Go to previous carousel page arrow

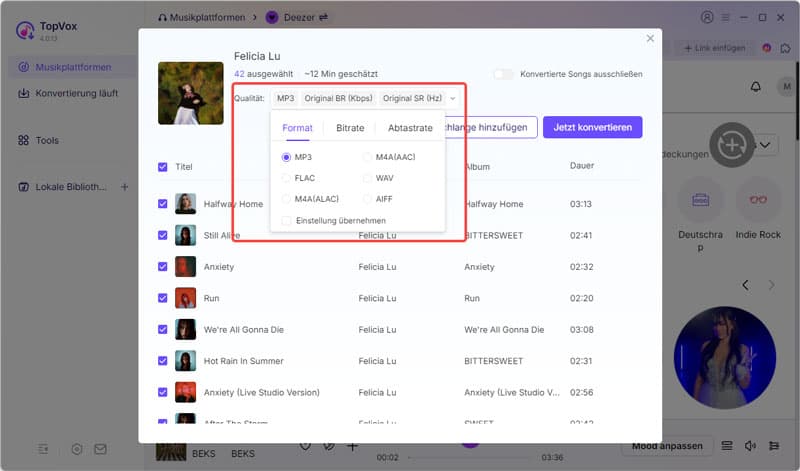(x=745, y=285)
